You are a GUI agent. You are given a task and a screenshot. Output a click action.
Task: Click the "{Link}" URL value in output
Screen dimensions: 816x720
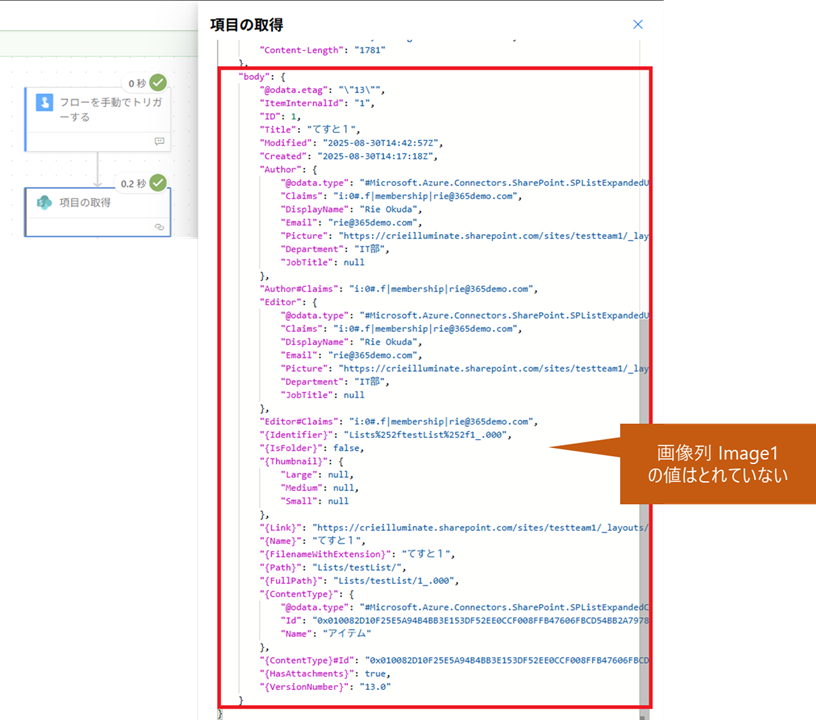(480, 526)
